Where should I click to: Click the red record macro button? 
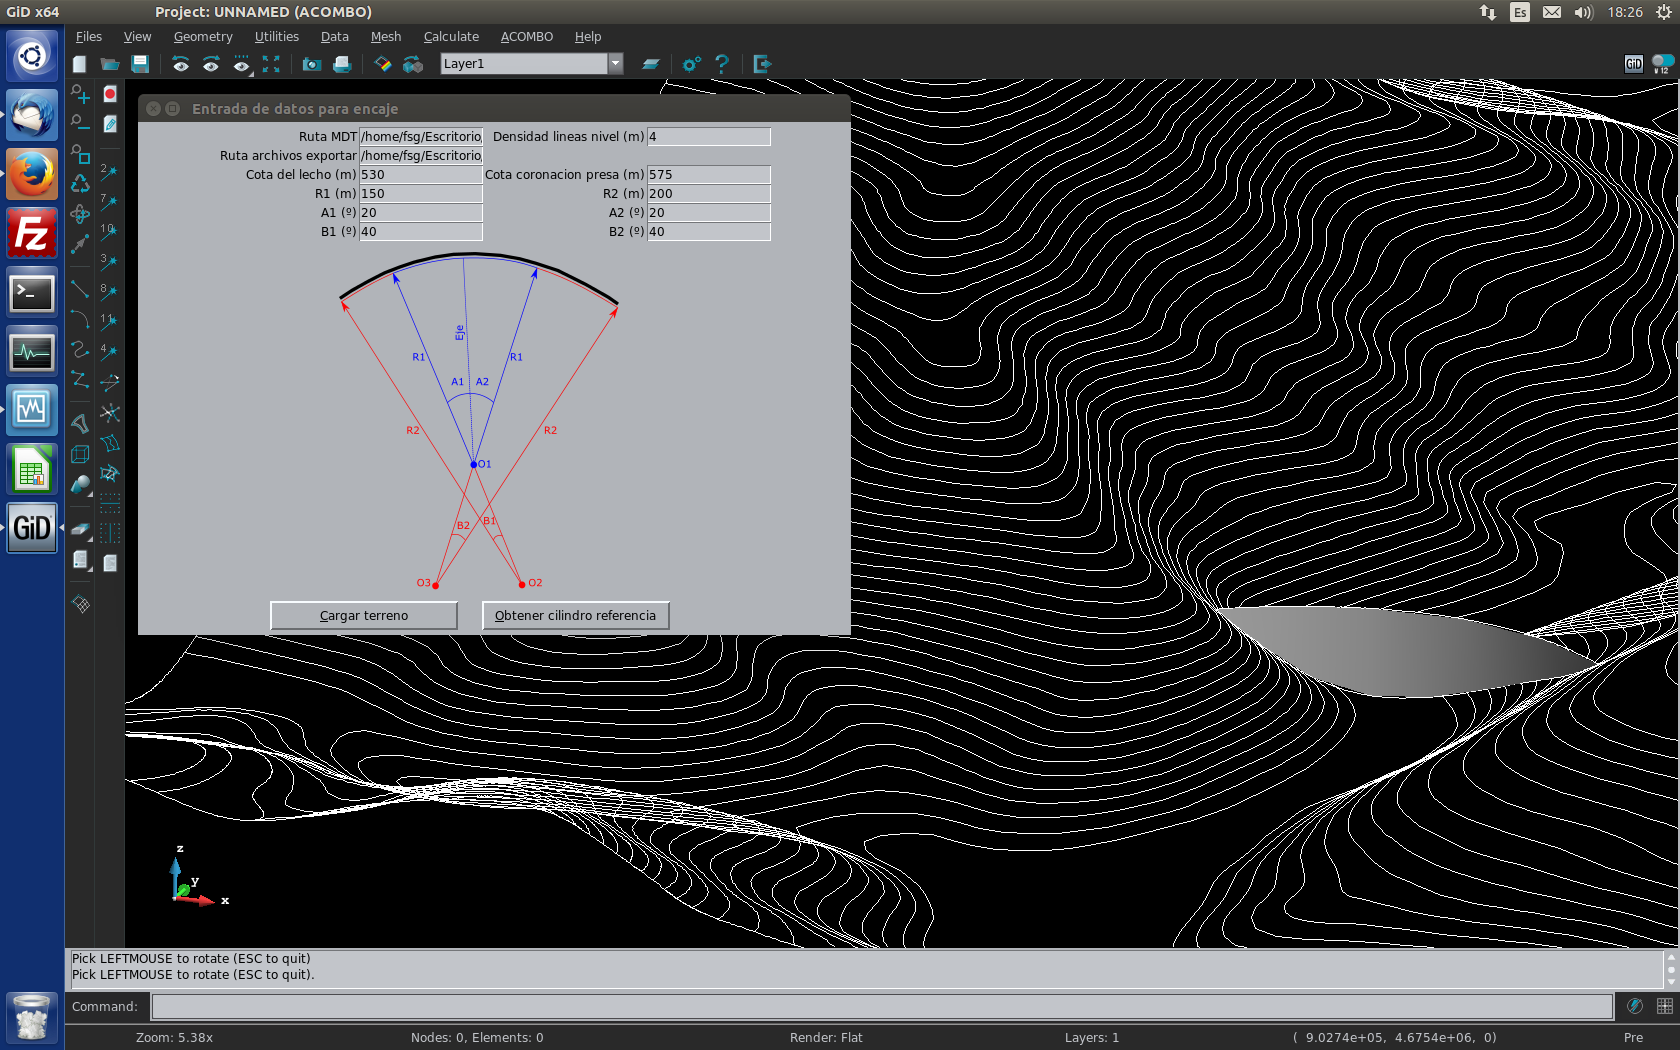pos(110,94)
